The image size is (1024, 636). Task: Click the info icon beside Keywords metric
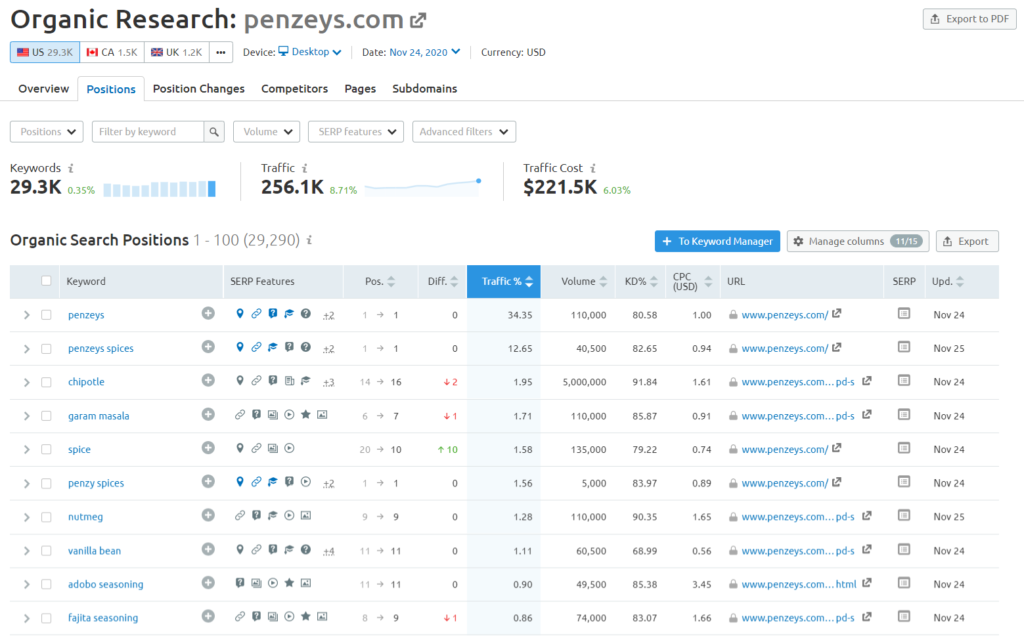[71, 168]
